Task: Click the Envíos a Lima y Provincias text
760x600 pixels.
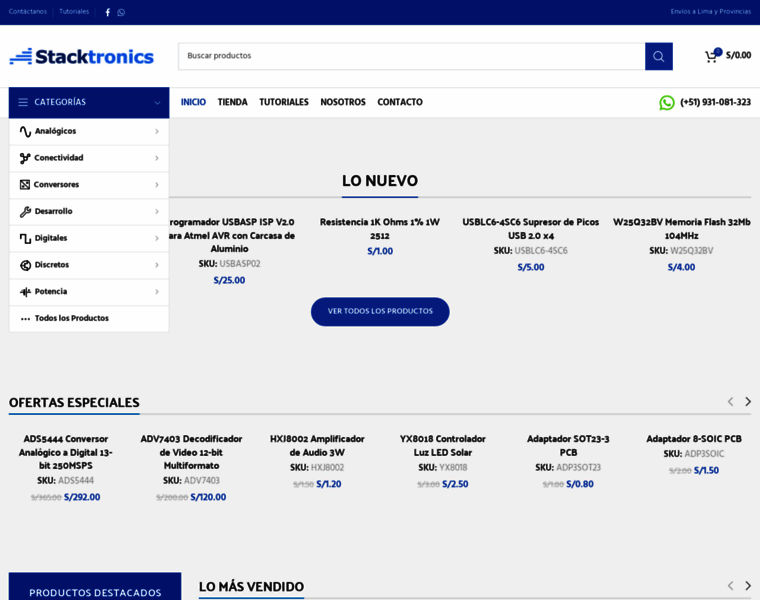Action: 711,12
